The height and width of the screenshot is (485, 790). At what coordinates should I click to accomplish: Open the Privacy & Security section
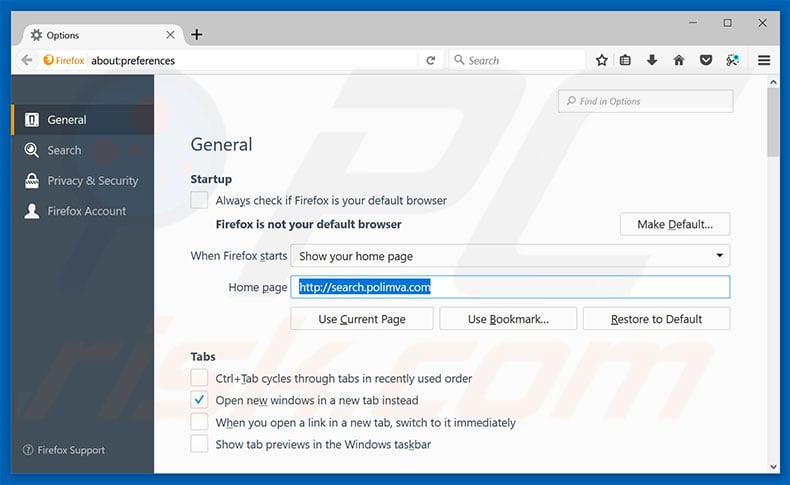[x=83, y=180]
